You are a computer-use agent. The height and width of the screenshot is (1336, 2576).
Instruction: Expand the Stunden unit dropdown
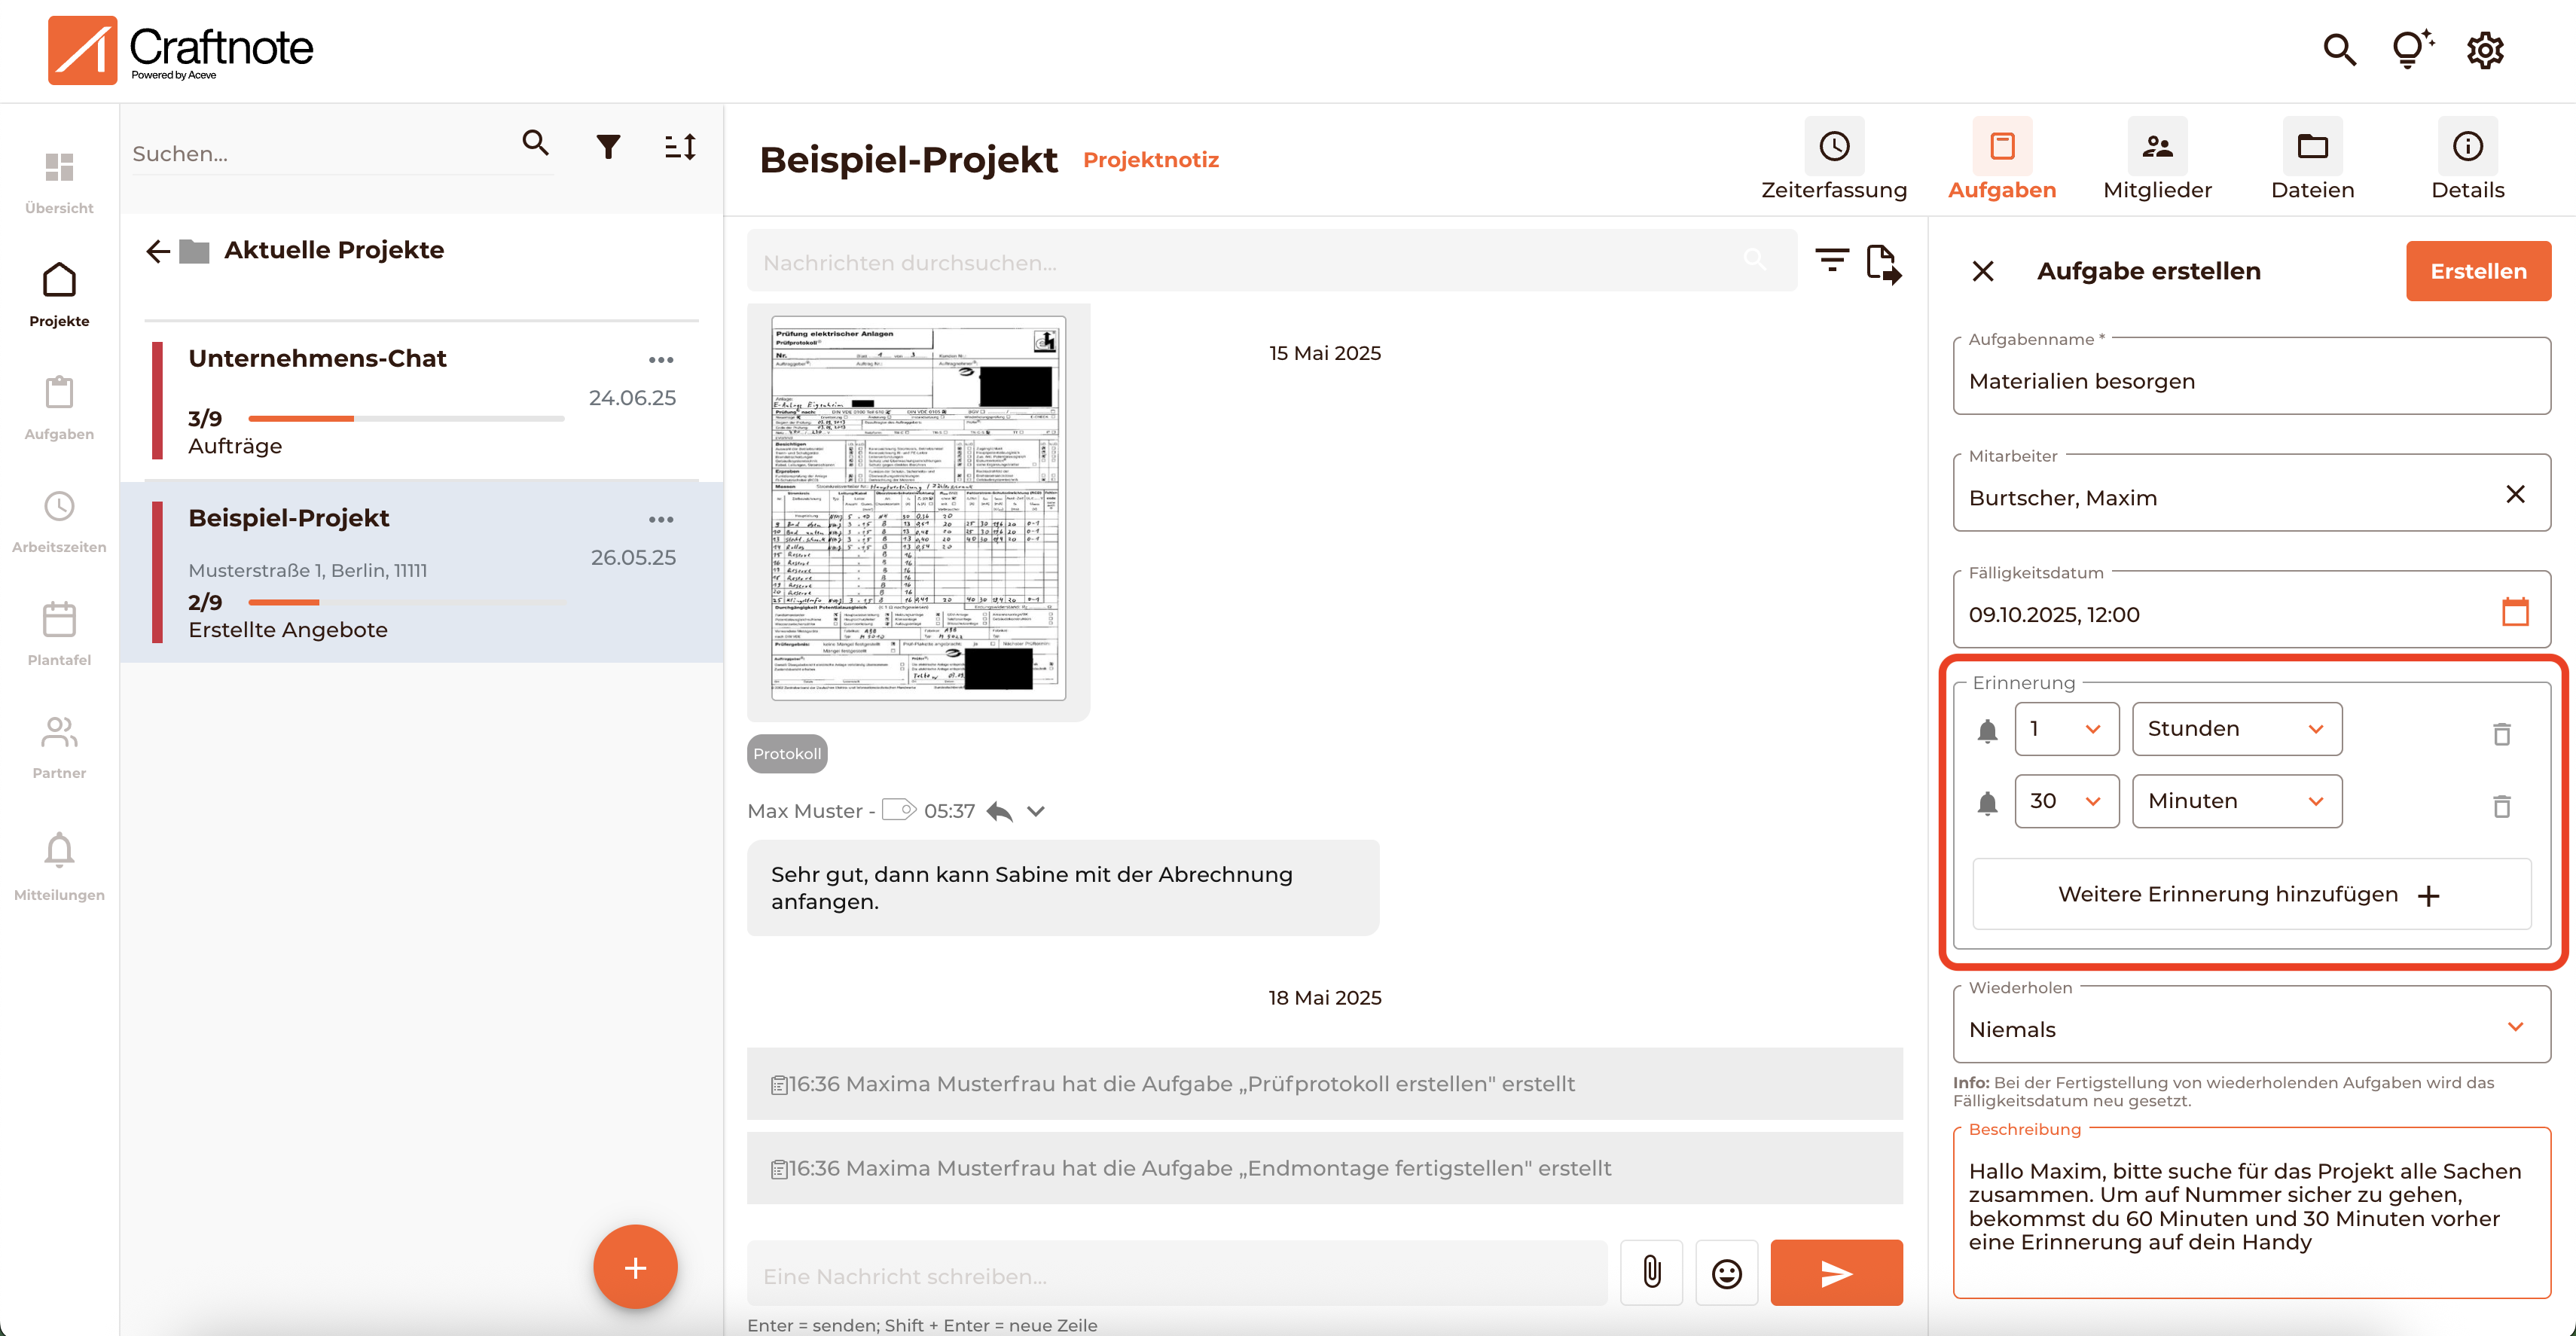point(2236,729)
